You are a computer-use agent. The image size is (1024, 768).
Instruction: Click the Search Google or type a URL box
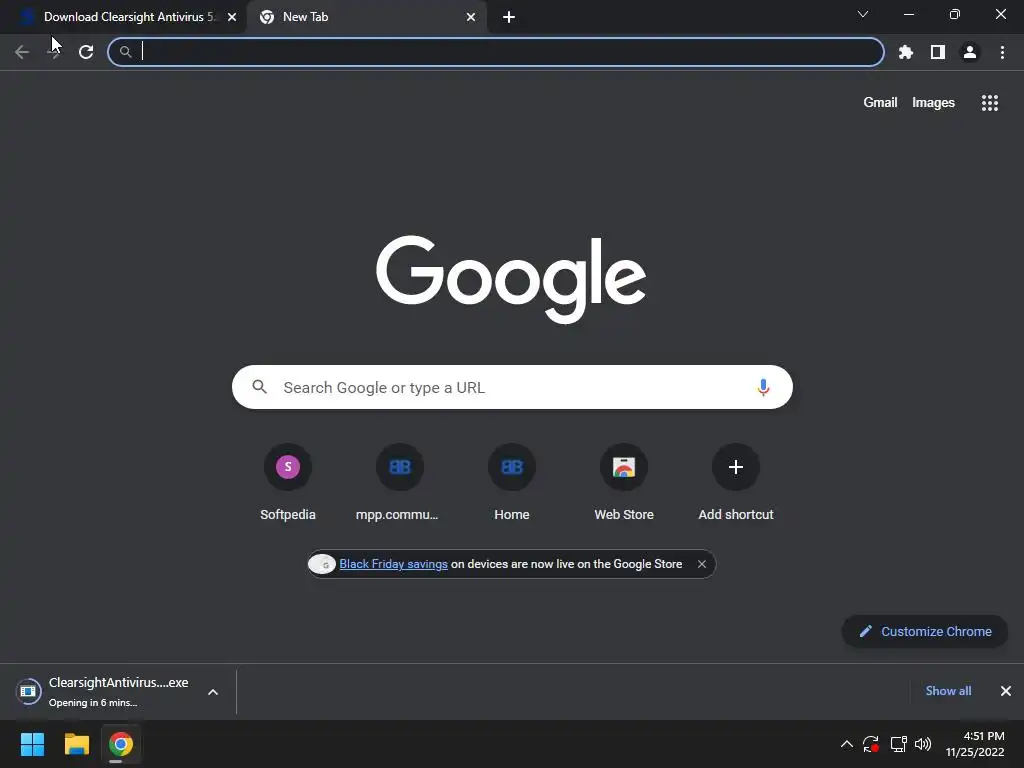click(x=512, y=387)
